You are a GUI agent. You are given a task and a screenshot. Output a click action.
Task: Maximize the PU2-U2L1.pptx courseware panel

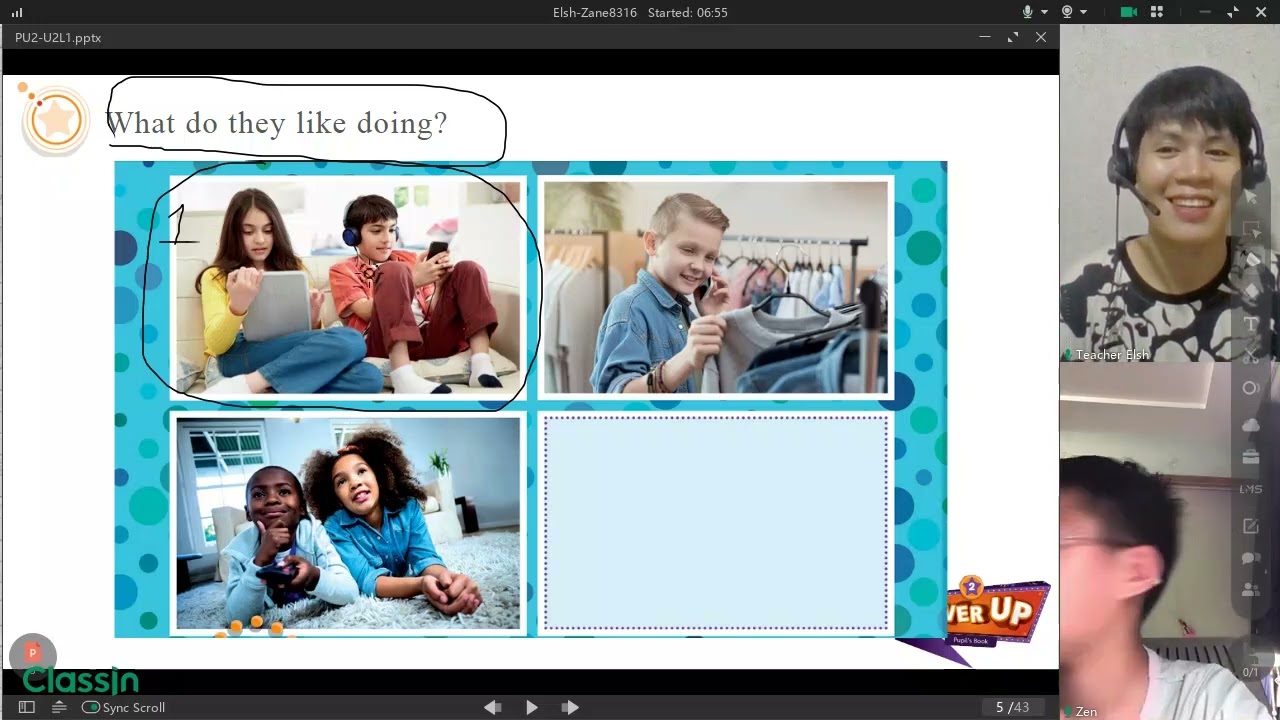pyautogui.click(x=1013, y=37)
